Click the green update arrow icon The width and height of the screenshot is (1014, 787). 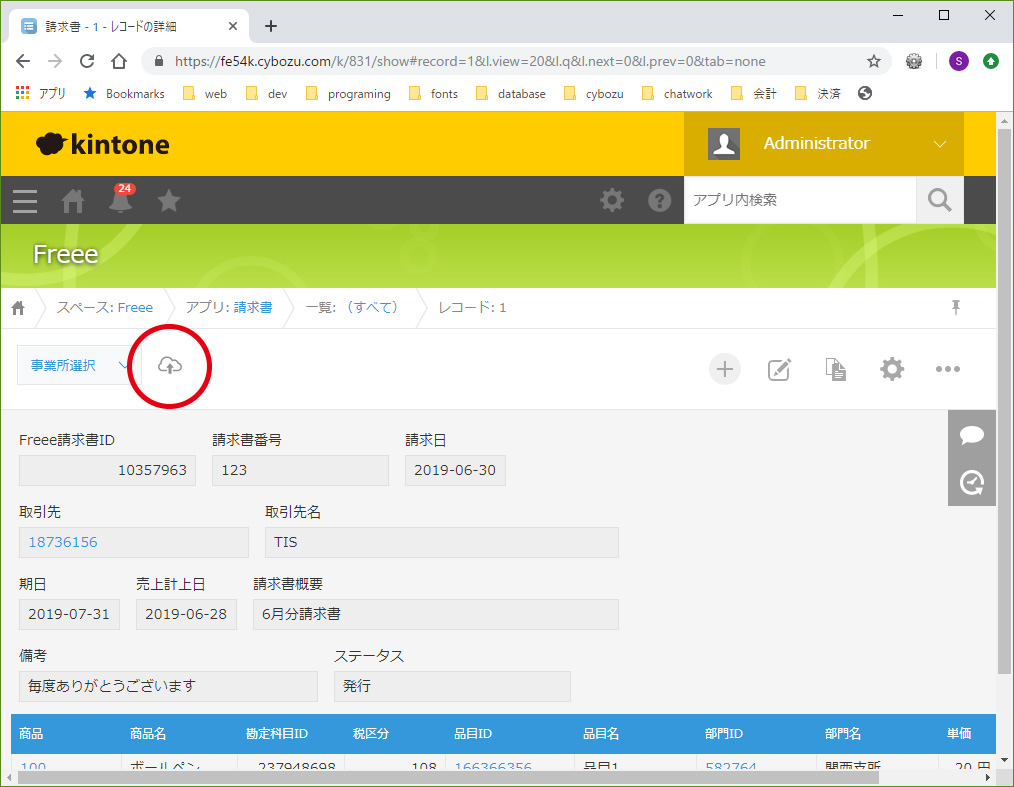pyautogui.click(x=991, y=61)
